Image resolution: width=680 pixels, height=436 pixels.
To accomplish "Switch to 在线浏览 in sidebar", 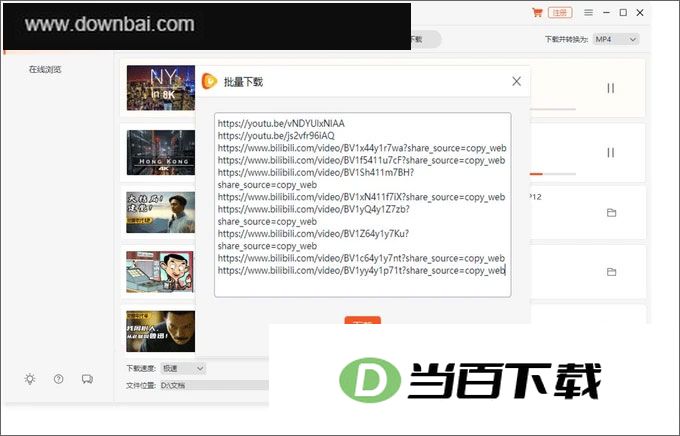I will pos(45,69).
